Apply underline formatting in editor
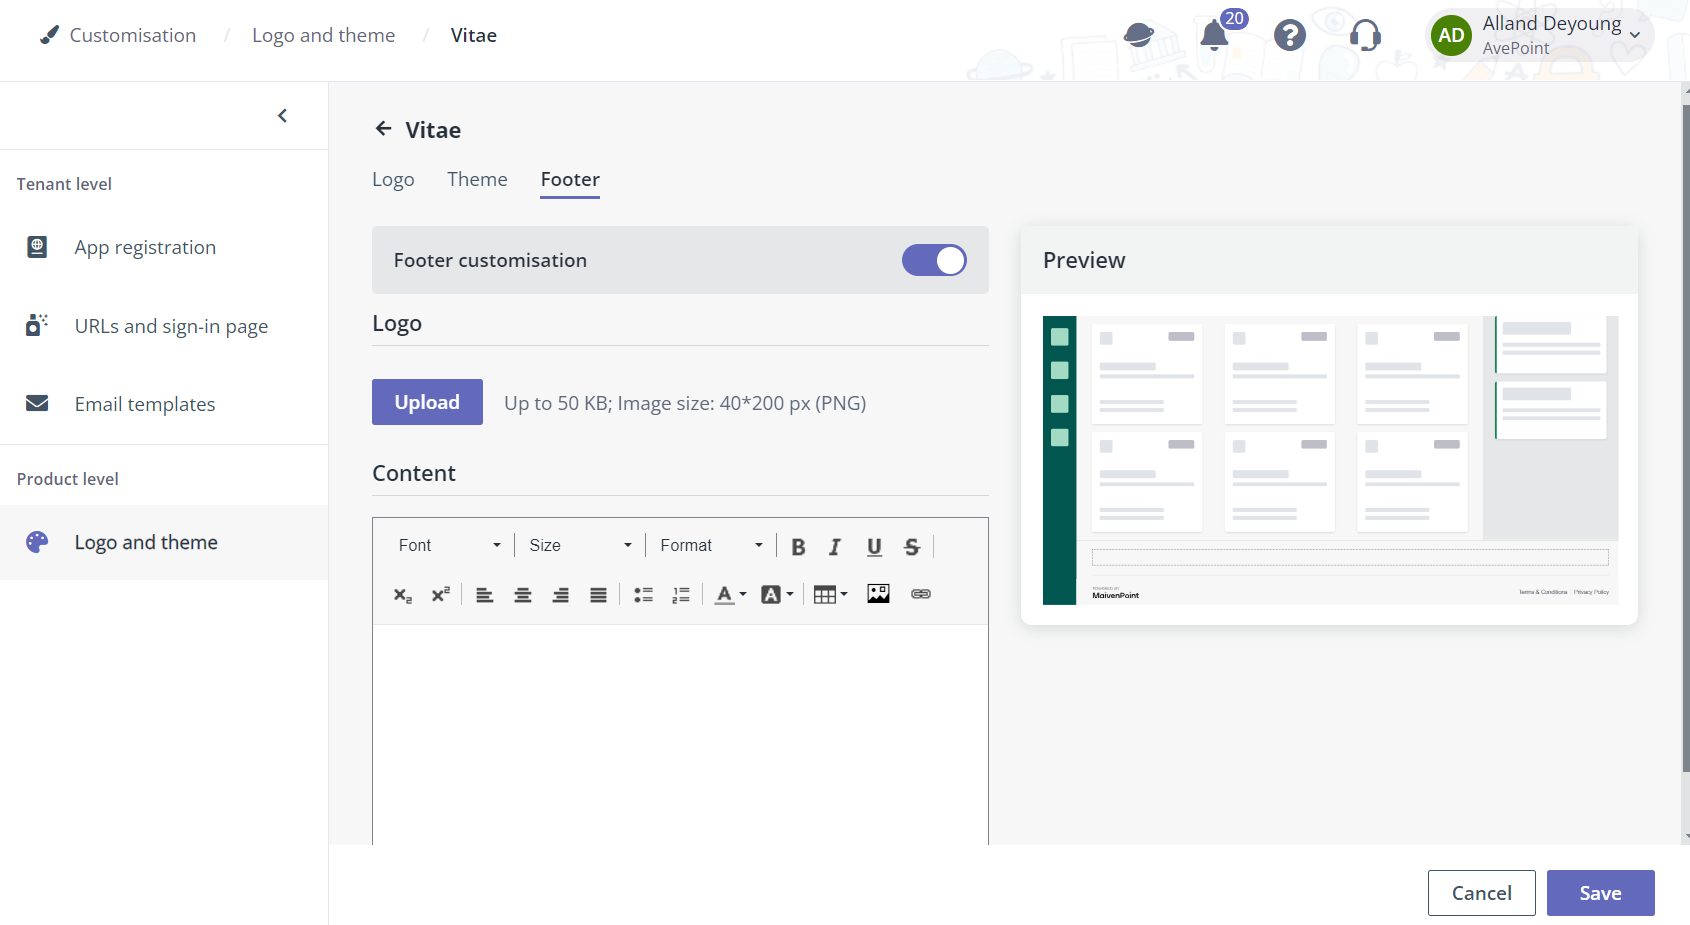This screenshot has width=1690, height=925. point(874,546)
